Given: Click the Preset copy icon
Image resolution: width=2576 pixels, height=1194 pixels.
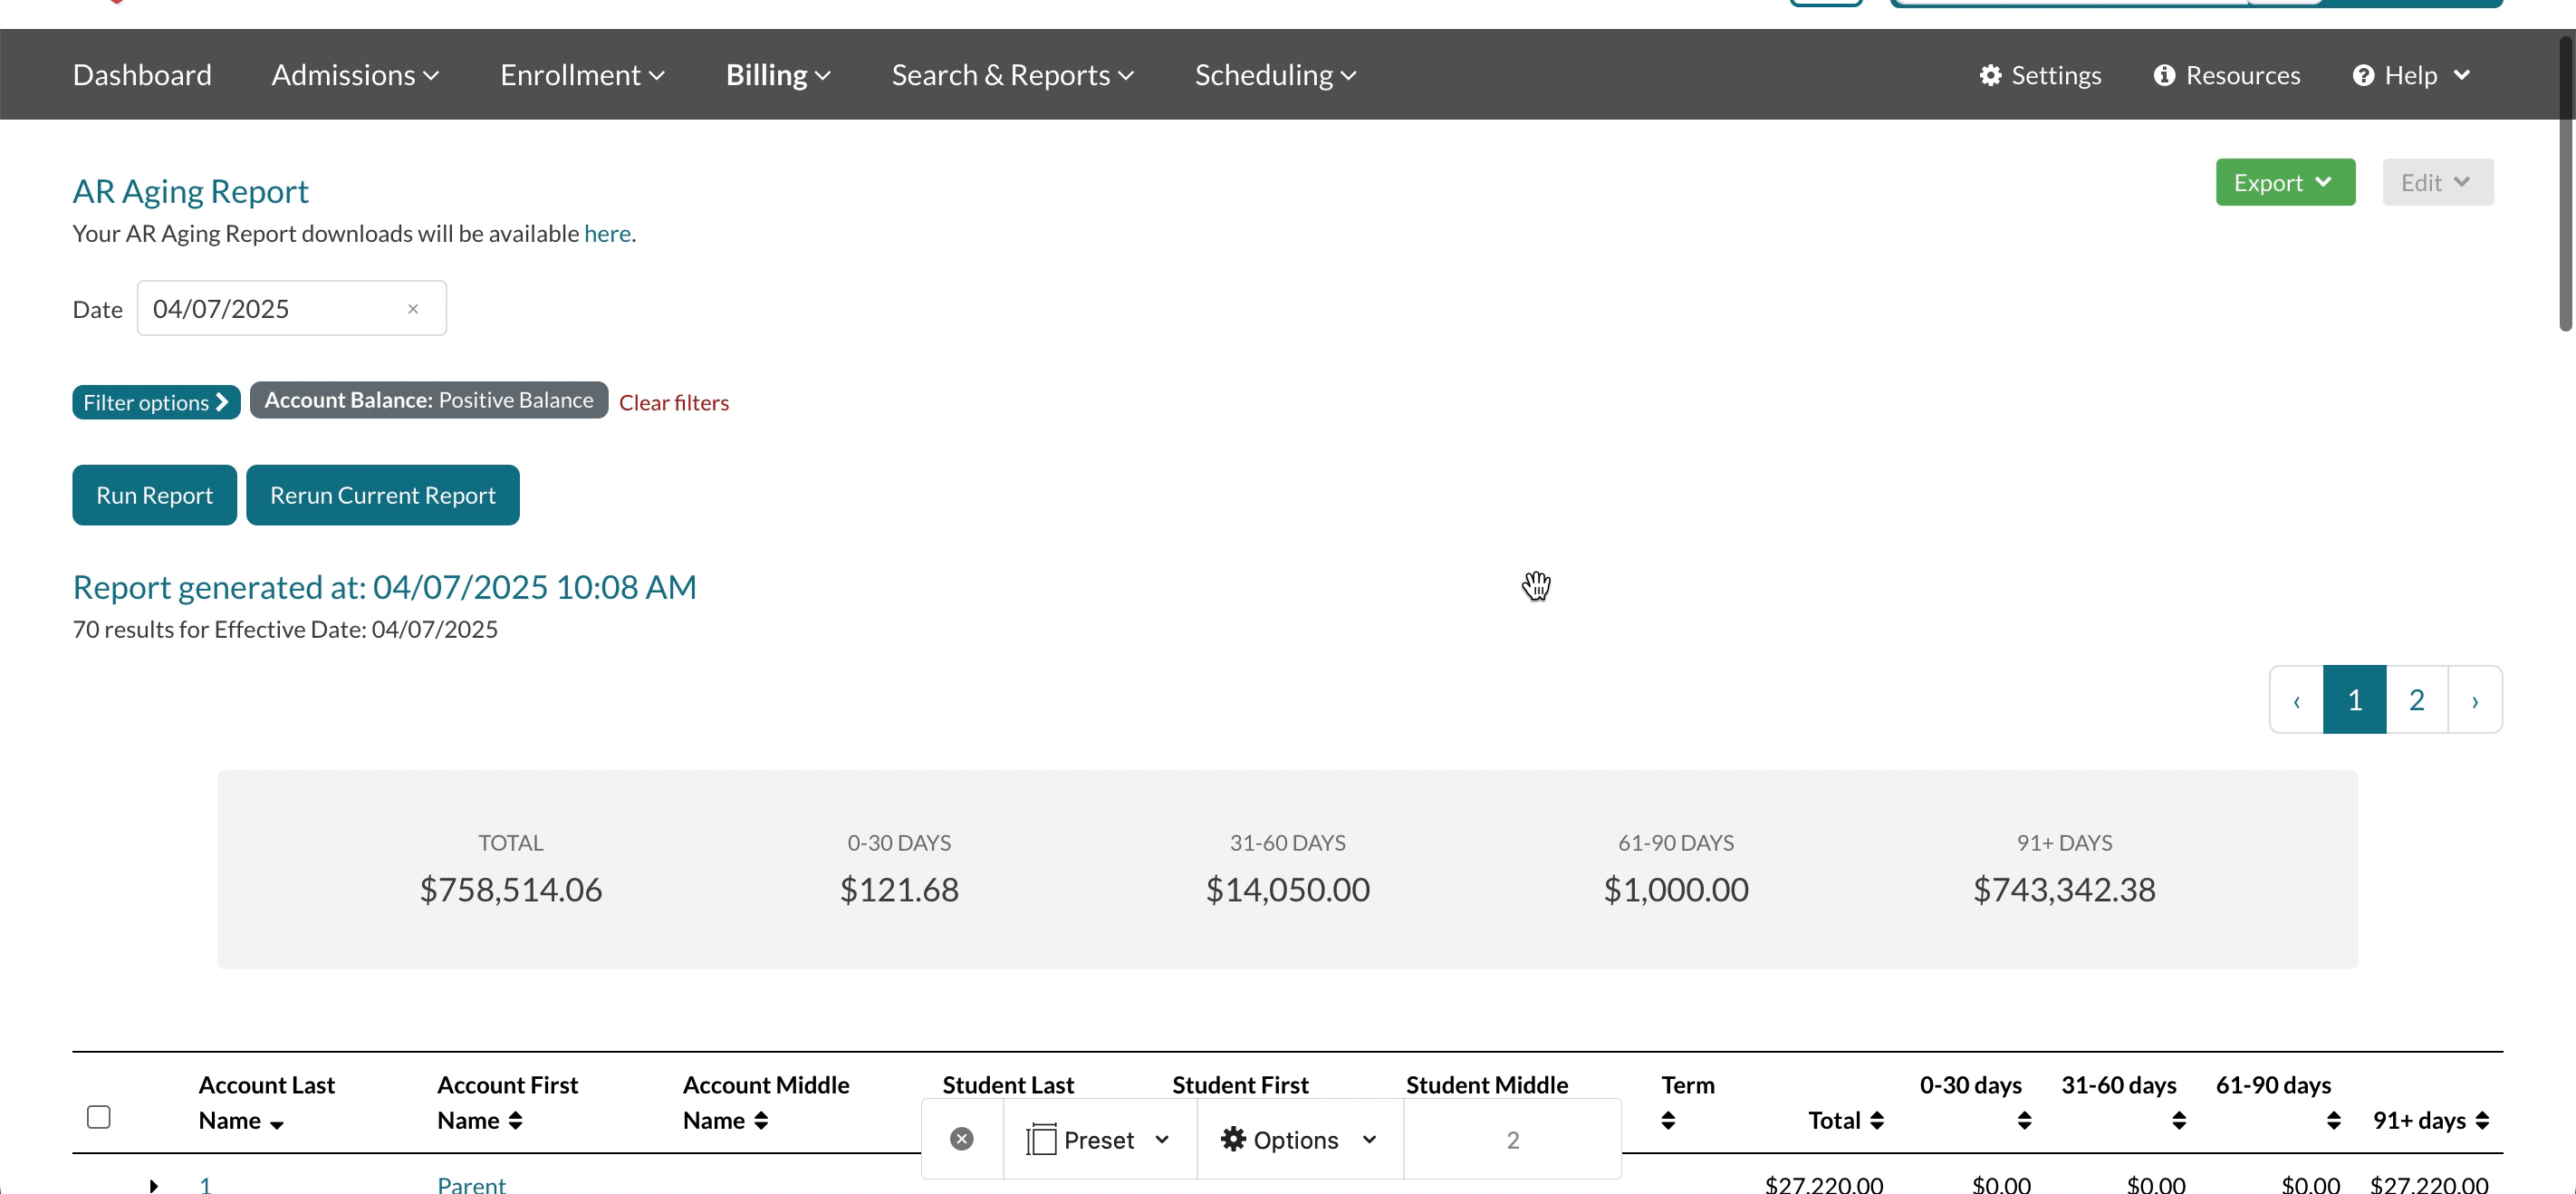Looking at the screenshot, I should (1041, 1139).
